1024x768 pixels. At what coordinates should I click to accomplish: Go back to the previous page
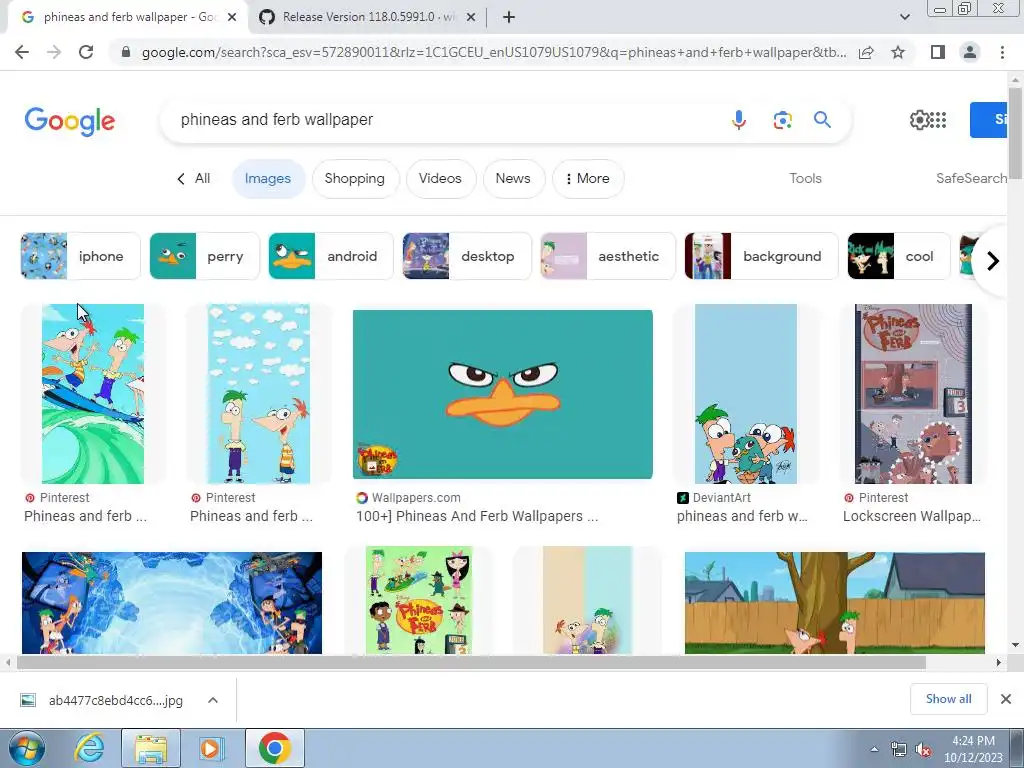(22, 52)
